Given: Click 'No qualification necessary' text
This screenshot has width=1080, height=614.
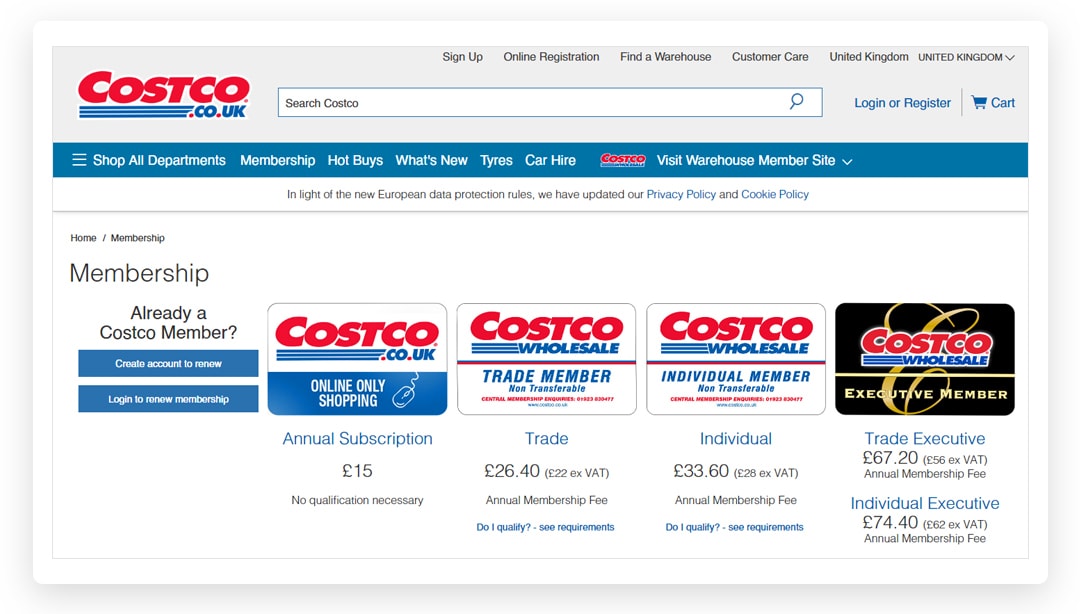Looking at the screenshot, I should point(357,500).
